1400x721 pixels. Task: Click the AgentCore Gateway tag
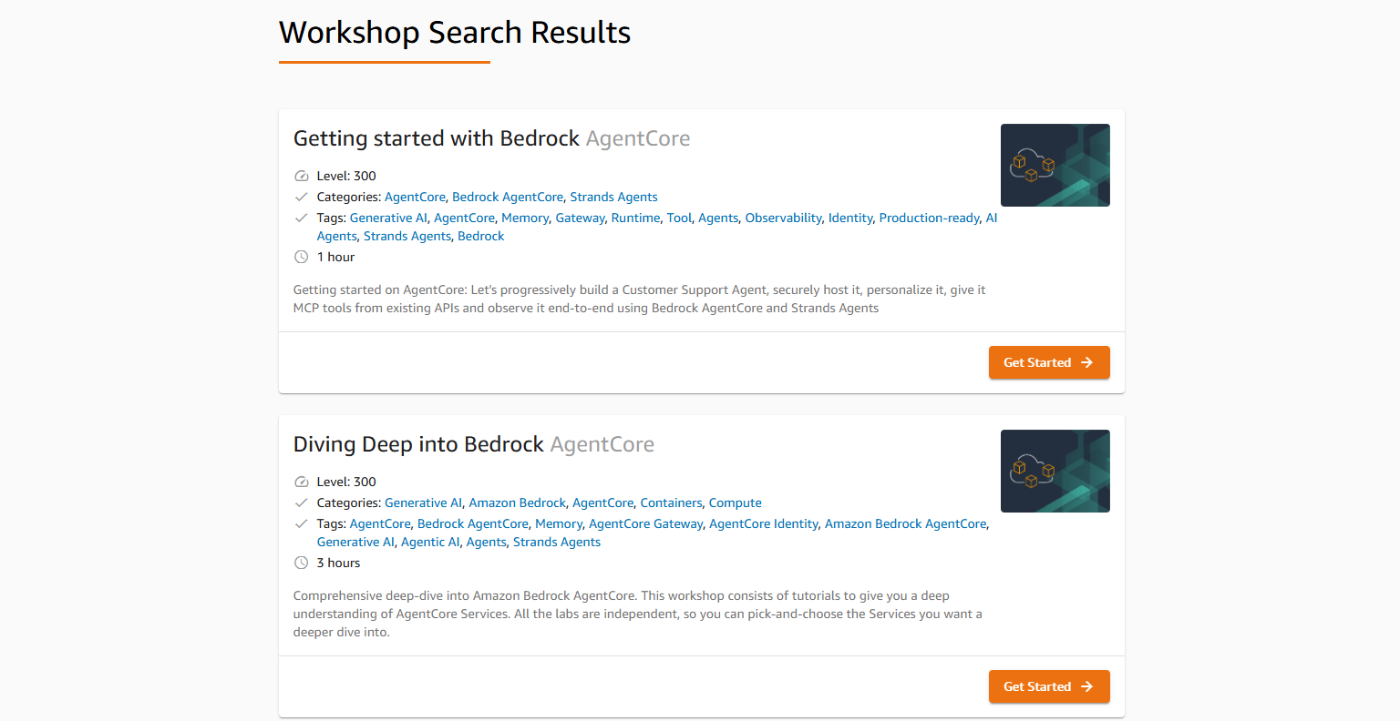pos(646,524)
